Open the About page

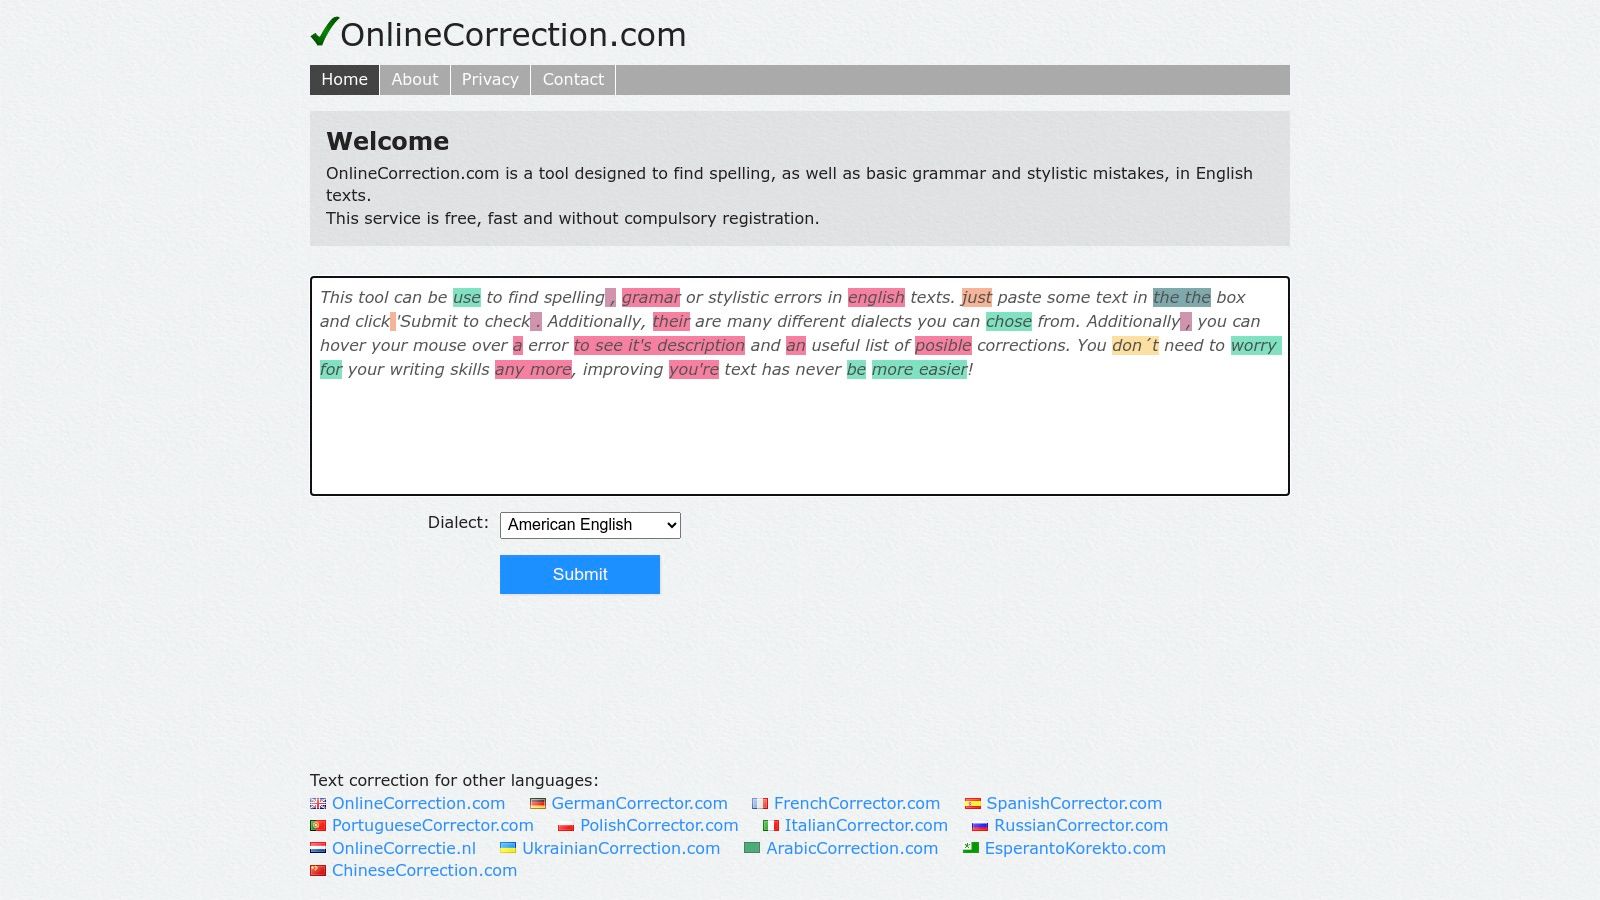[x=415, y=80]
